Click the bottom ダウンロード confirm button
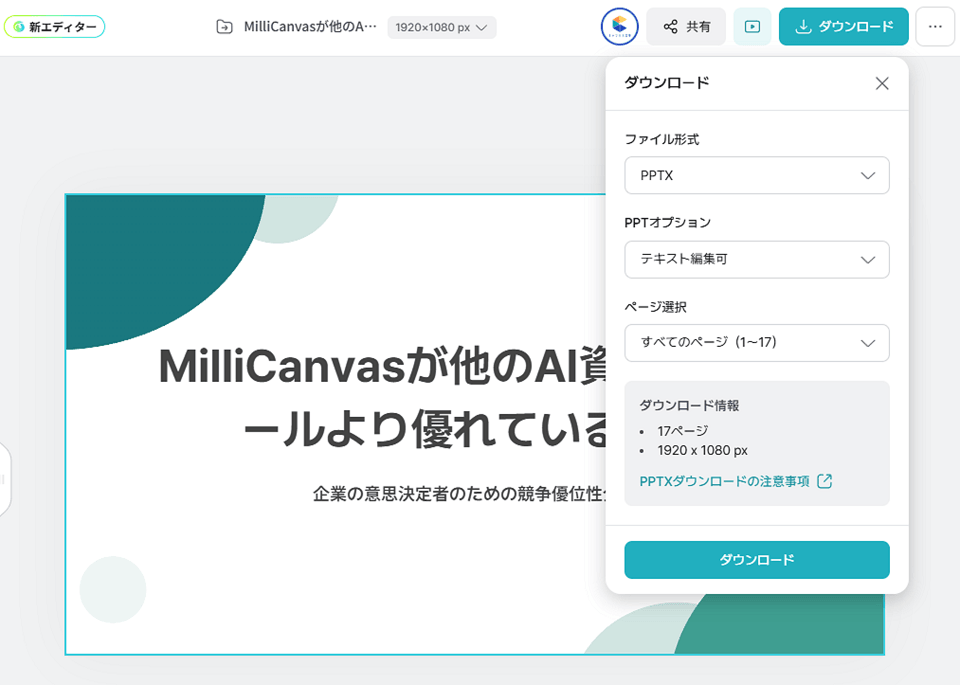This screenshot has width=960, height=685. click(x=757, y=560)
